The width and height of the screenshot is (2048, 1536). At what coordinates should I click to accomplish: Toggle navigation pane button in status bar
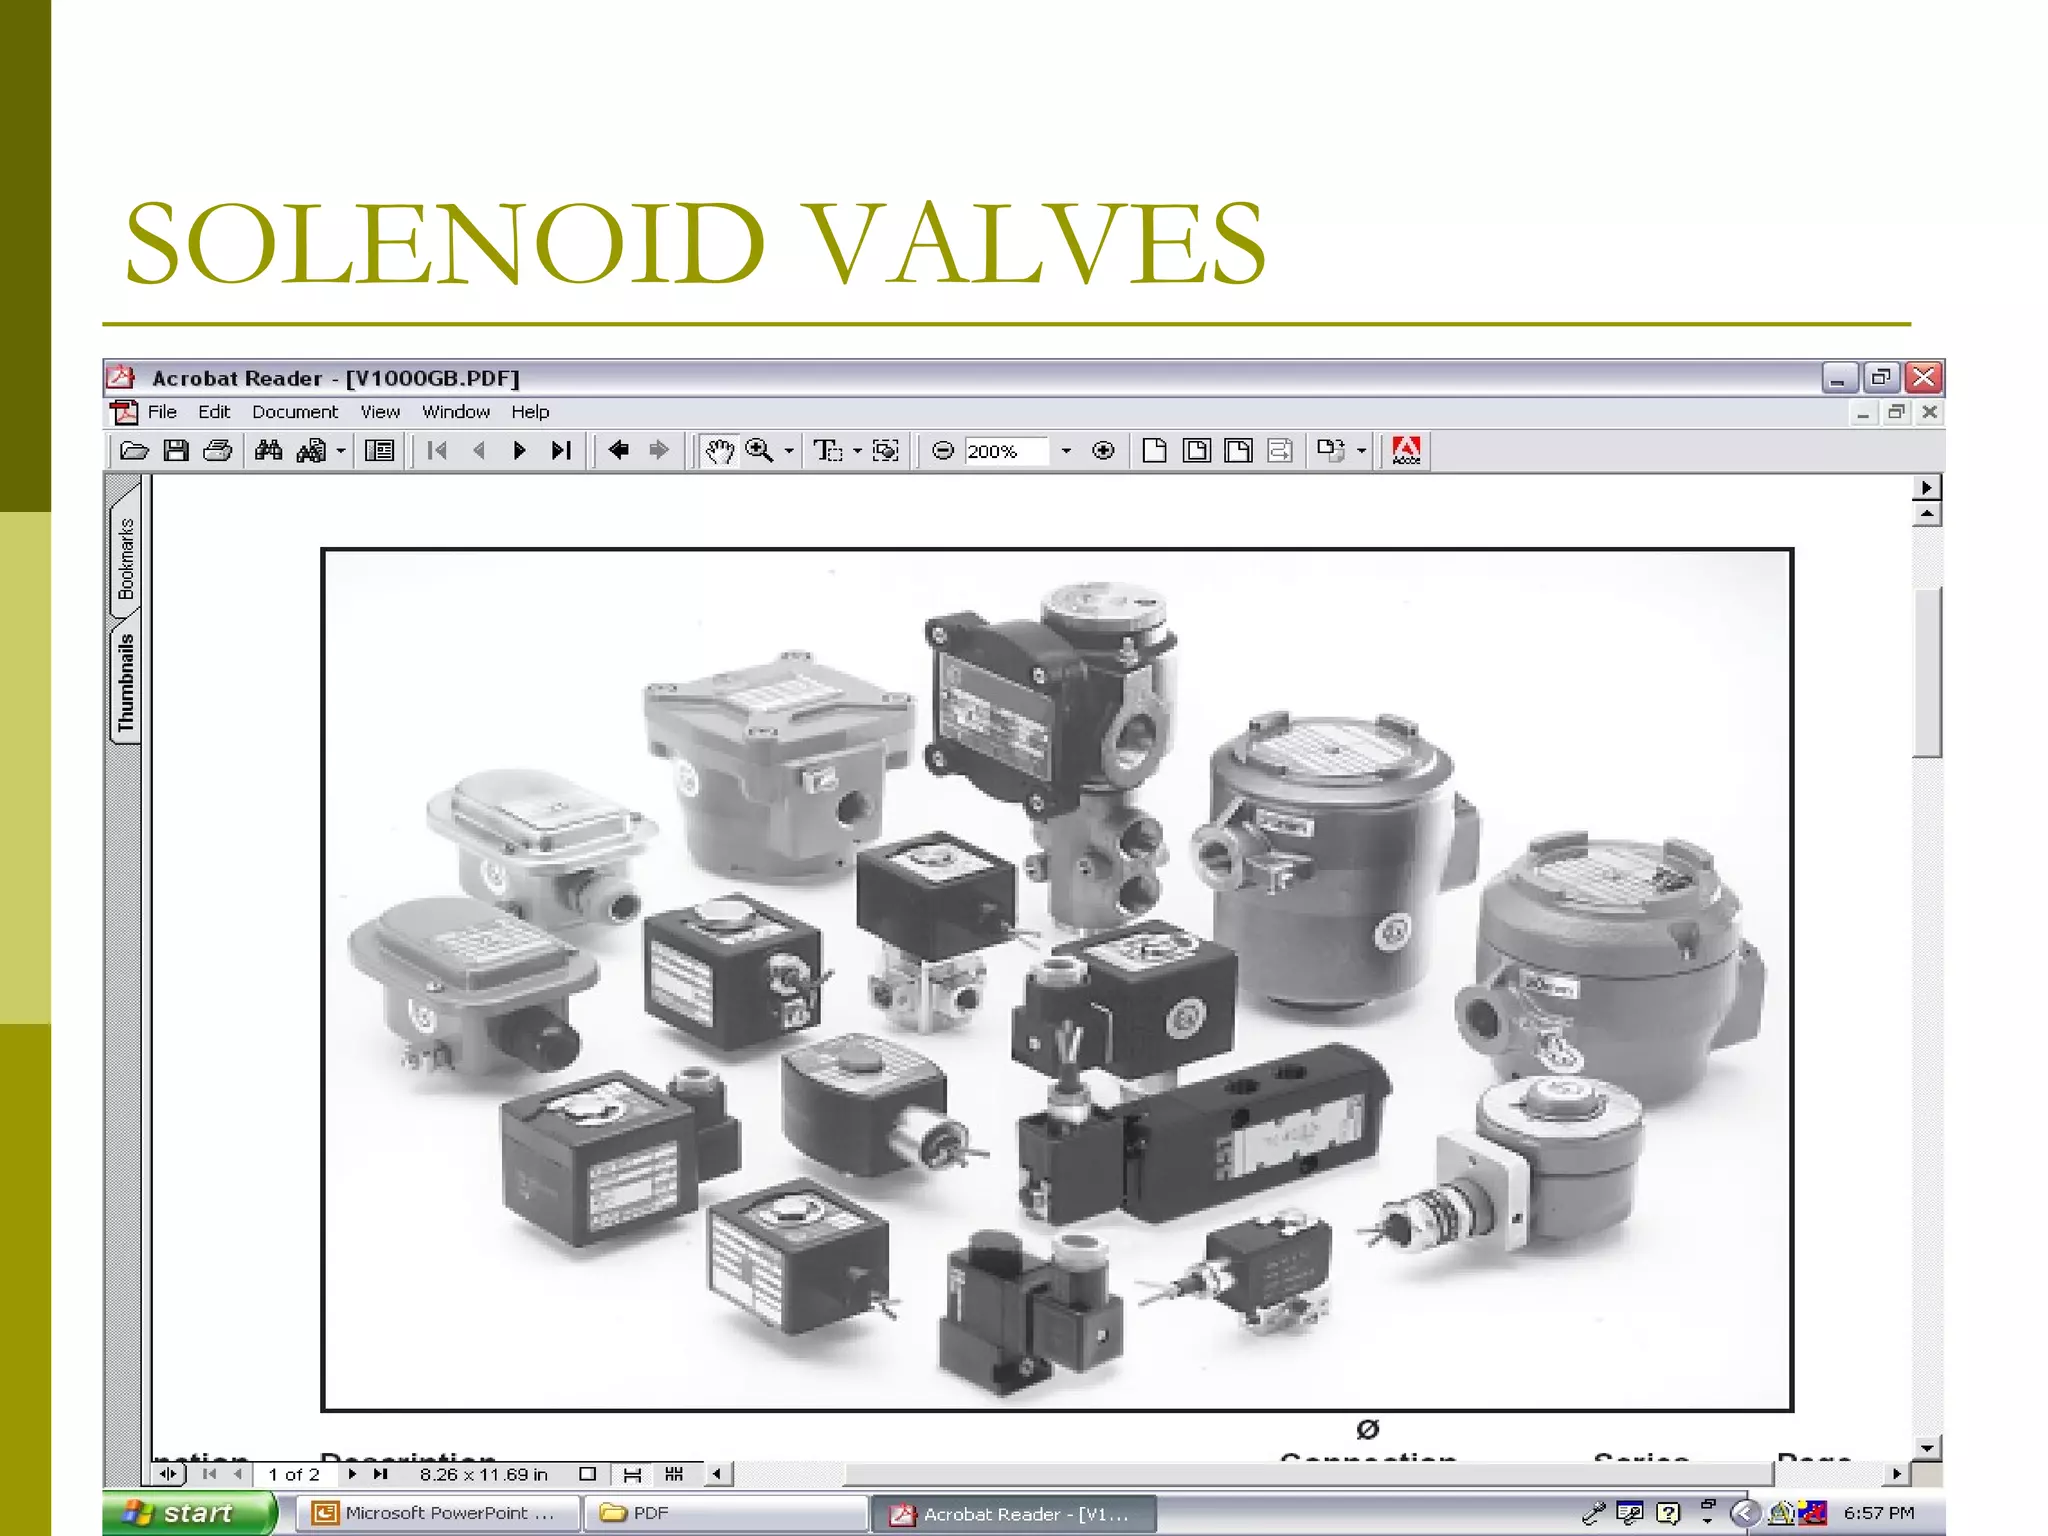(168, 1474)
